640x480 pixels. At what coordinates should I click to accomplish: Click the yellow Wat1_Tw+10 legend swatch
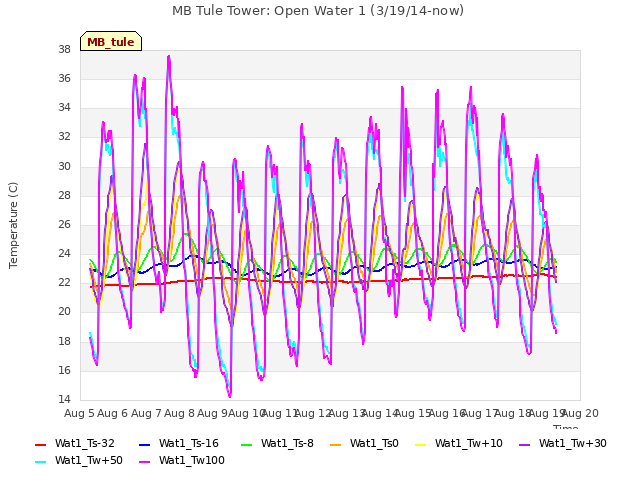(420, 444)
